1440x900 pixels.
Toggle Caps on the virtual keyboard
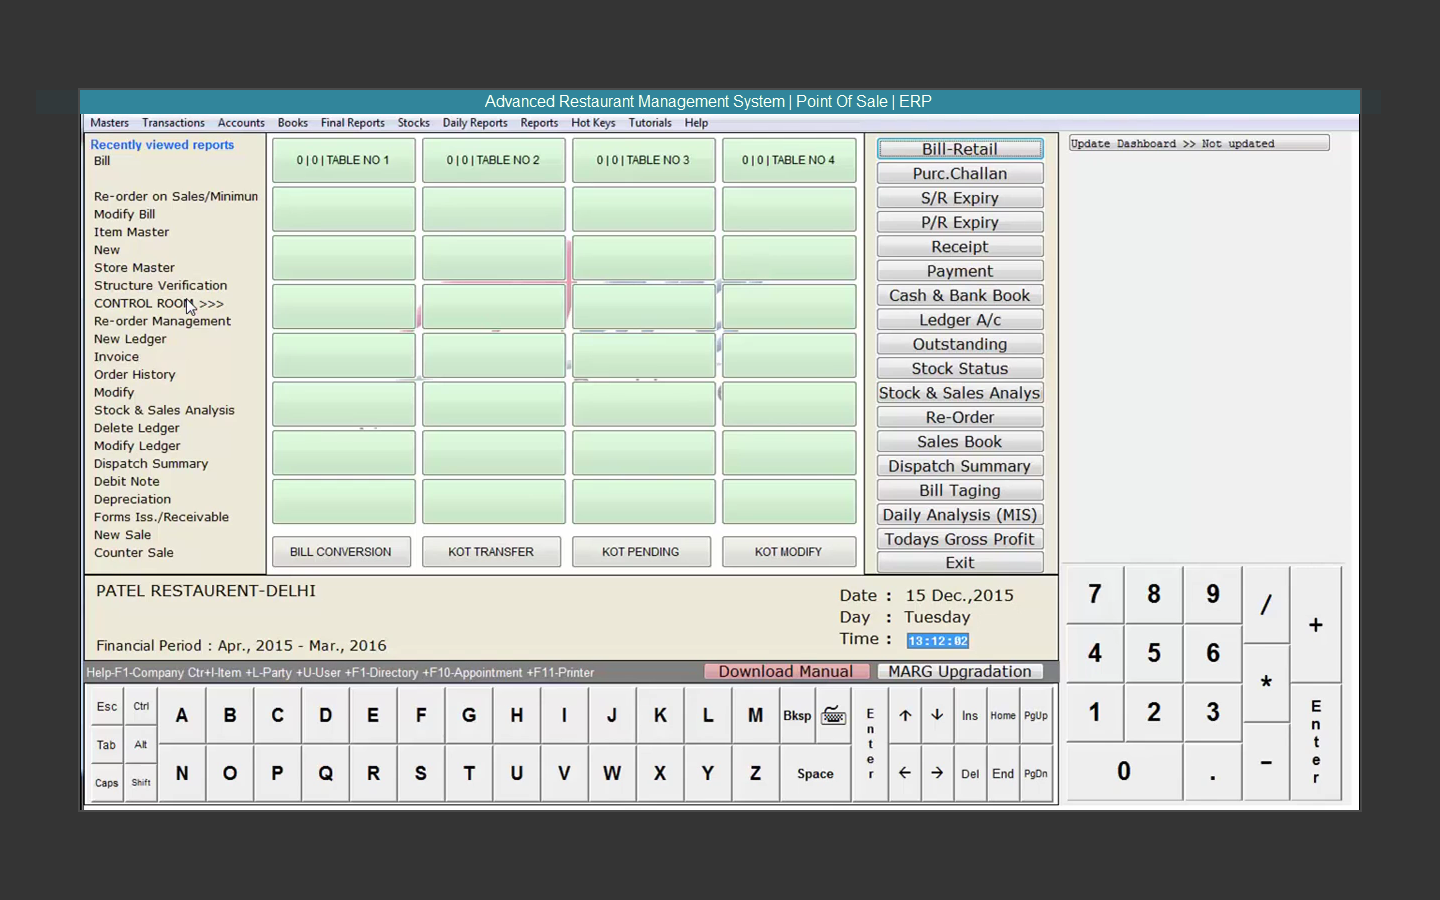(106, 782)
